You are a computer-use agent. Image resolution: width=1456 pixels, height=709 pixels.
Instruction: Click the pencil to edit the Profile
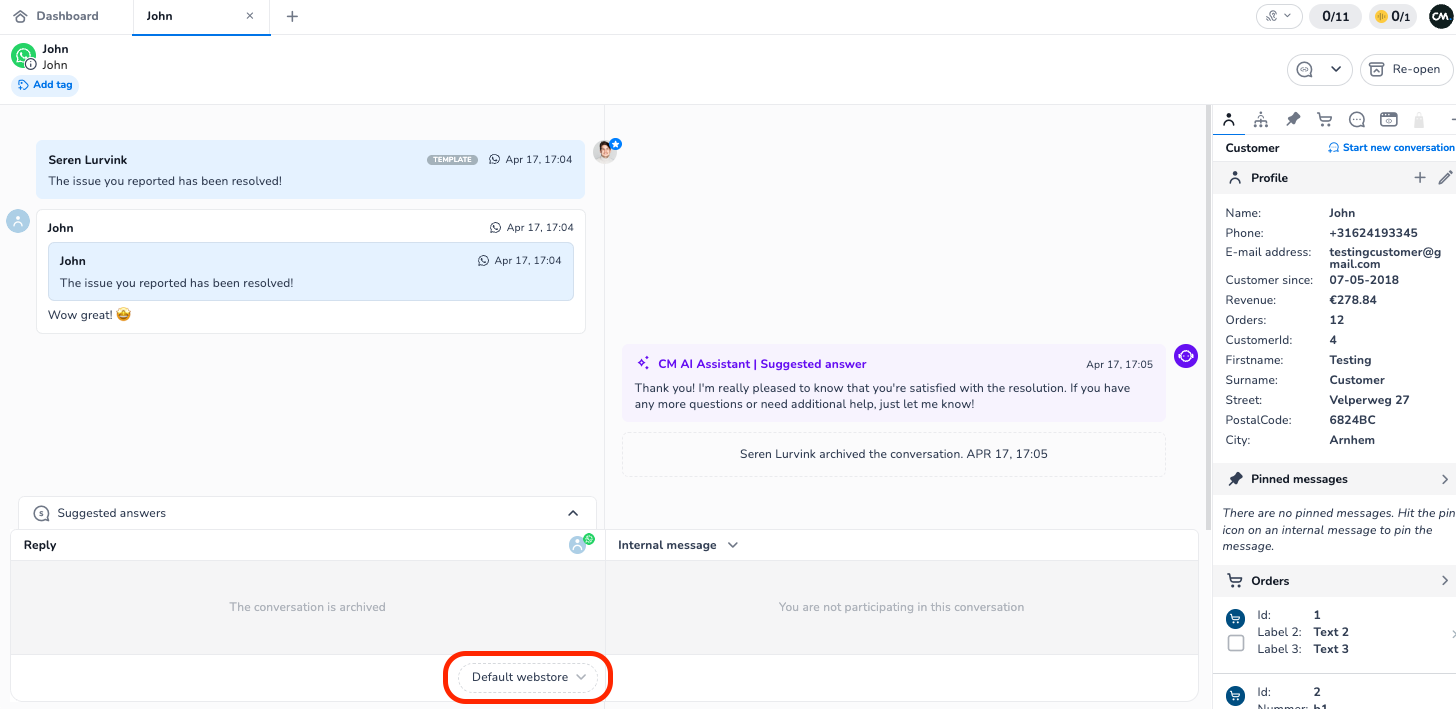[x=1446, y=177]
